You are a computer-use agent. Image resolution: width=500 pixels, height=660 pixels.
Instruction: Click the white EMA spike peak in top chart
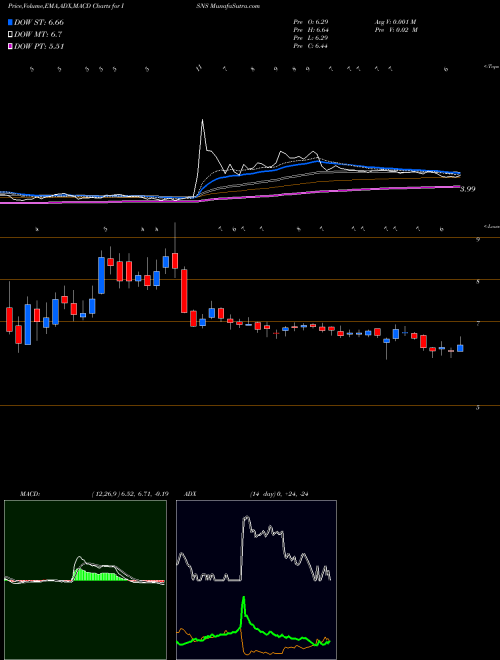point(202,122)
